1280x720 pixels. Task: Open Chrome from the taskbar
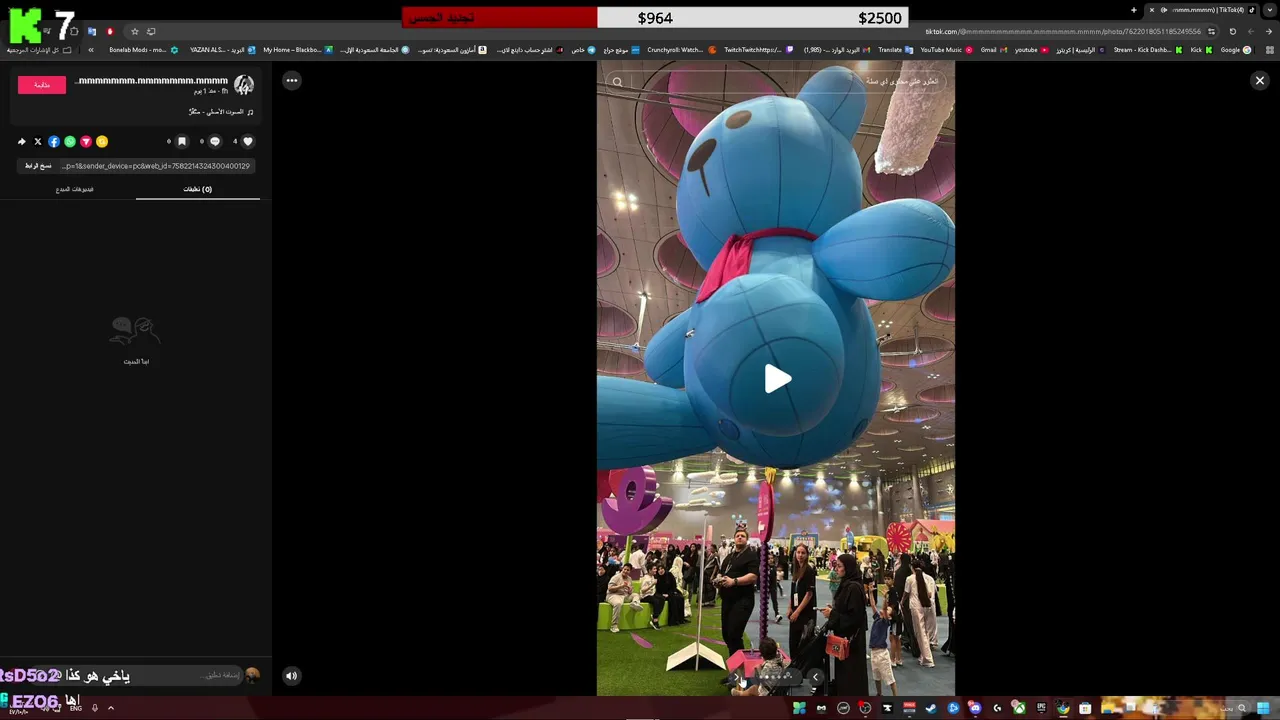[x=1063, y=708]
